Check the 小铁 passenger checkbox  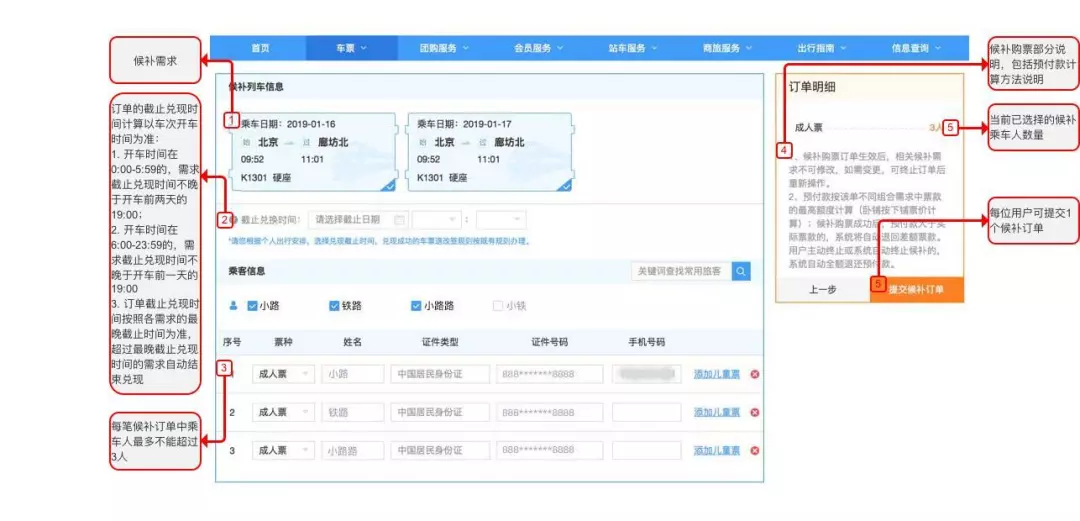pos(498,306)
